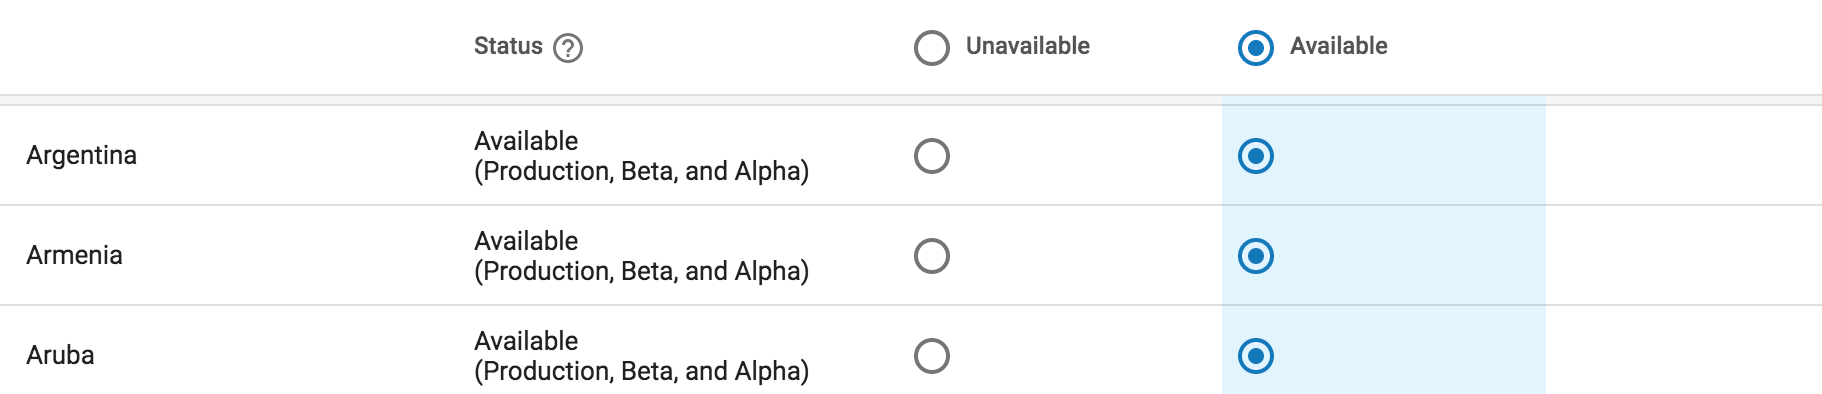
Task: Select the header Available radio button
Action: point(1256,48)
